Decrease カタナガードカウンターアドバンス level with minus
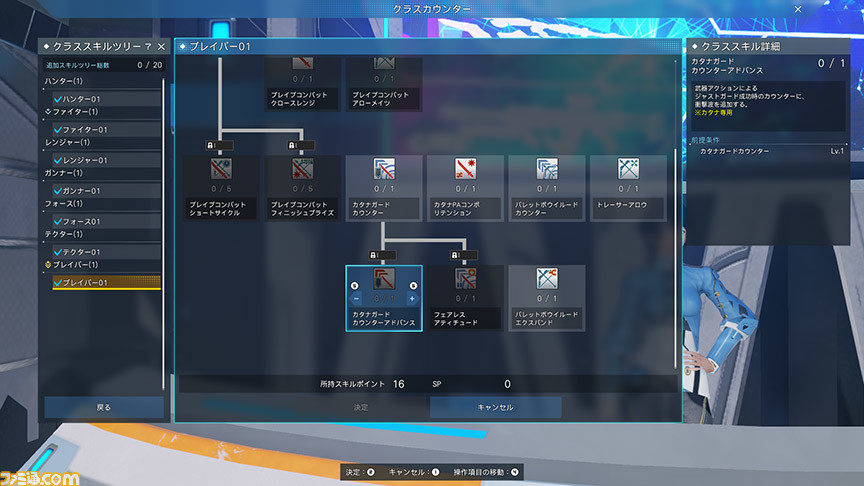864x486 pixels. click(356, 299)
